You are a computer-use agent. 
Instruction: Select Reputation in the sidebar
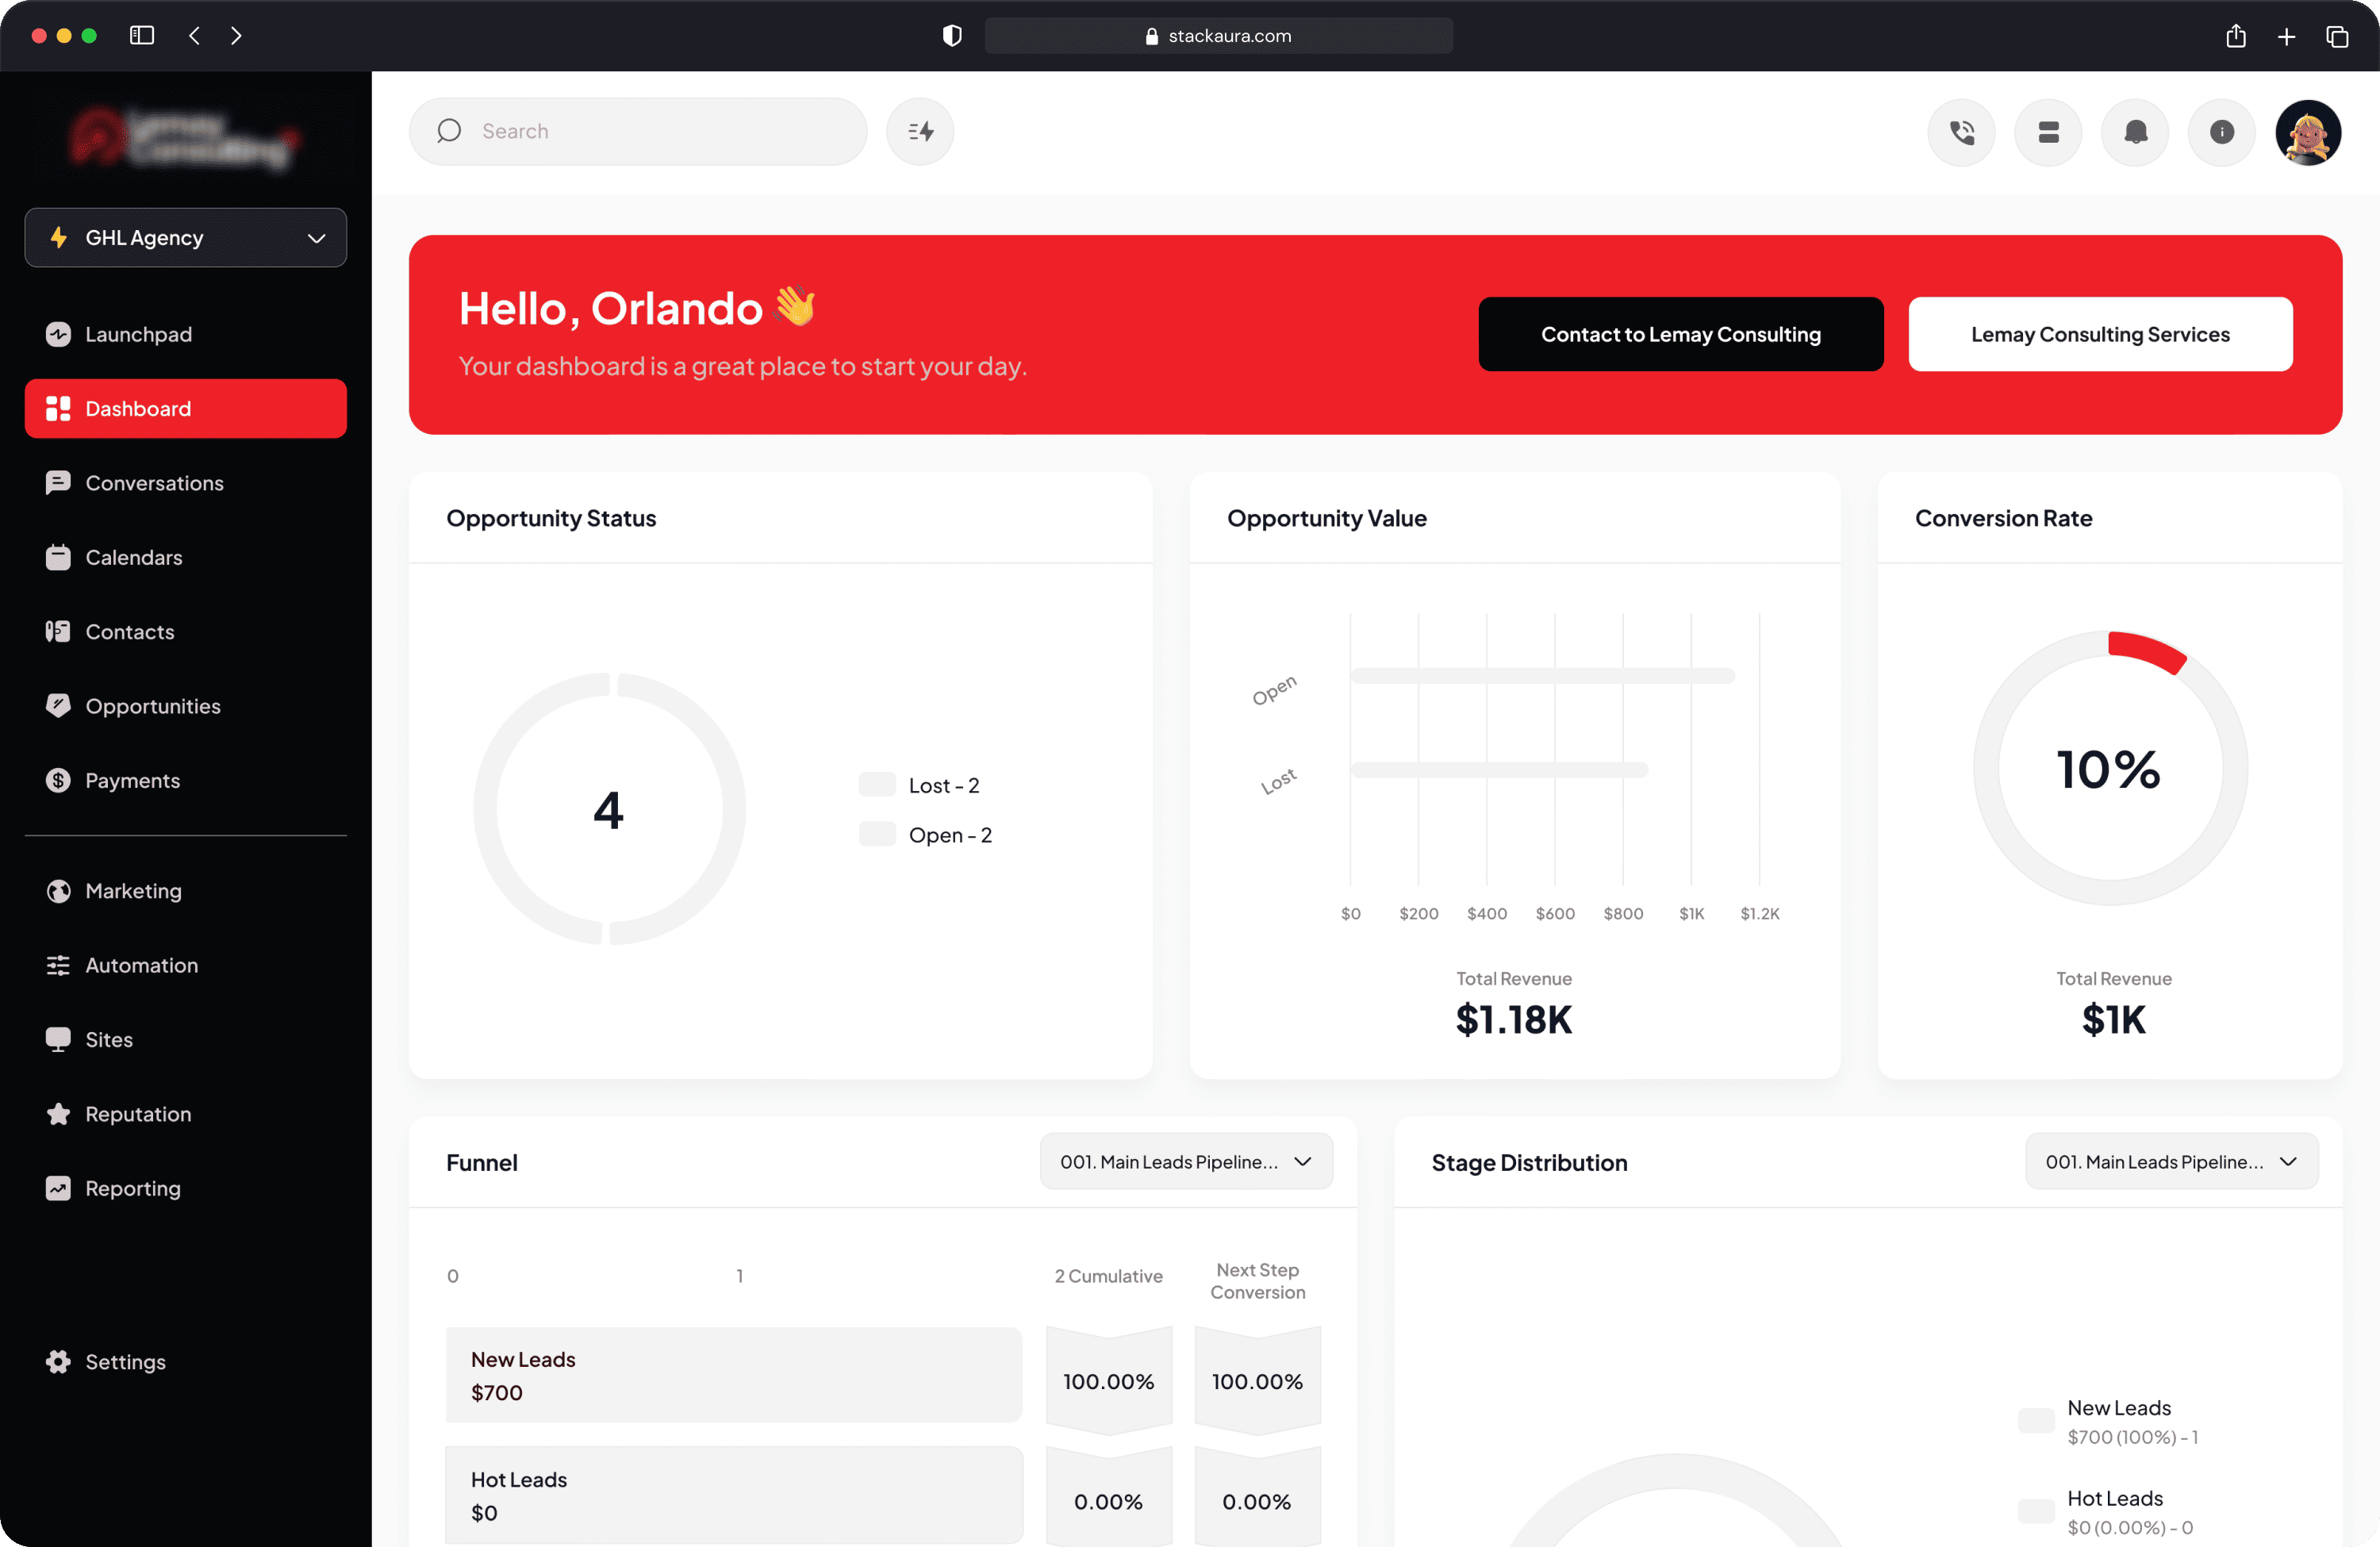tap(137, 1113)
